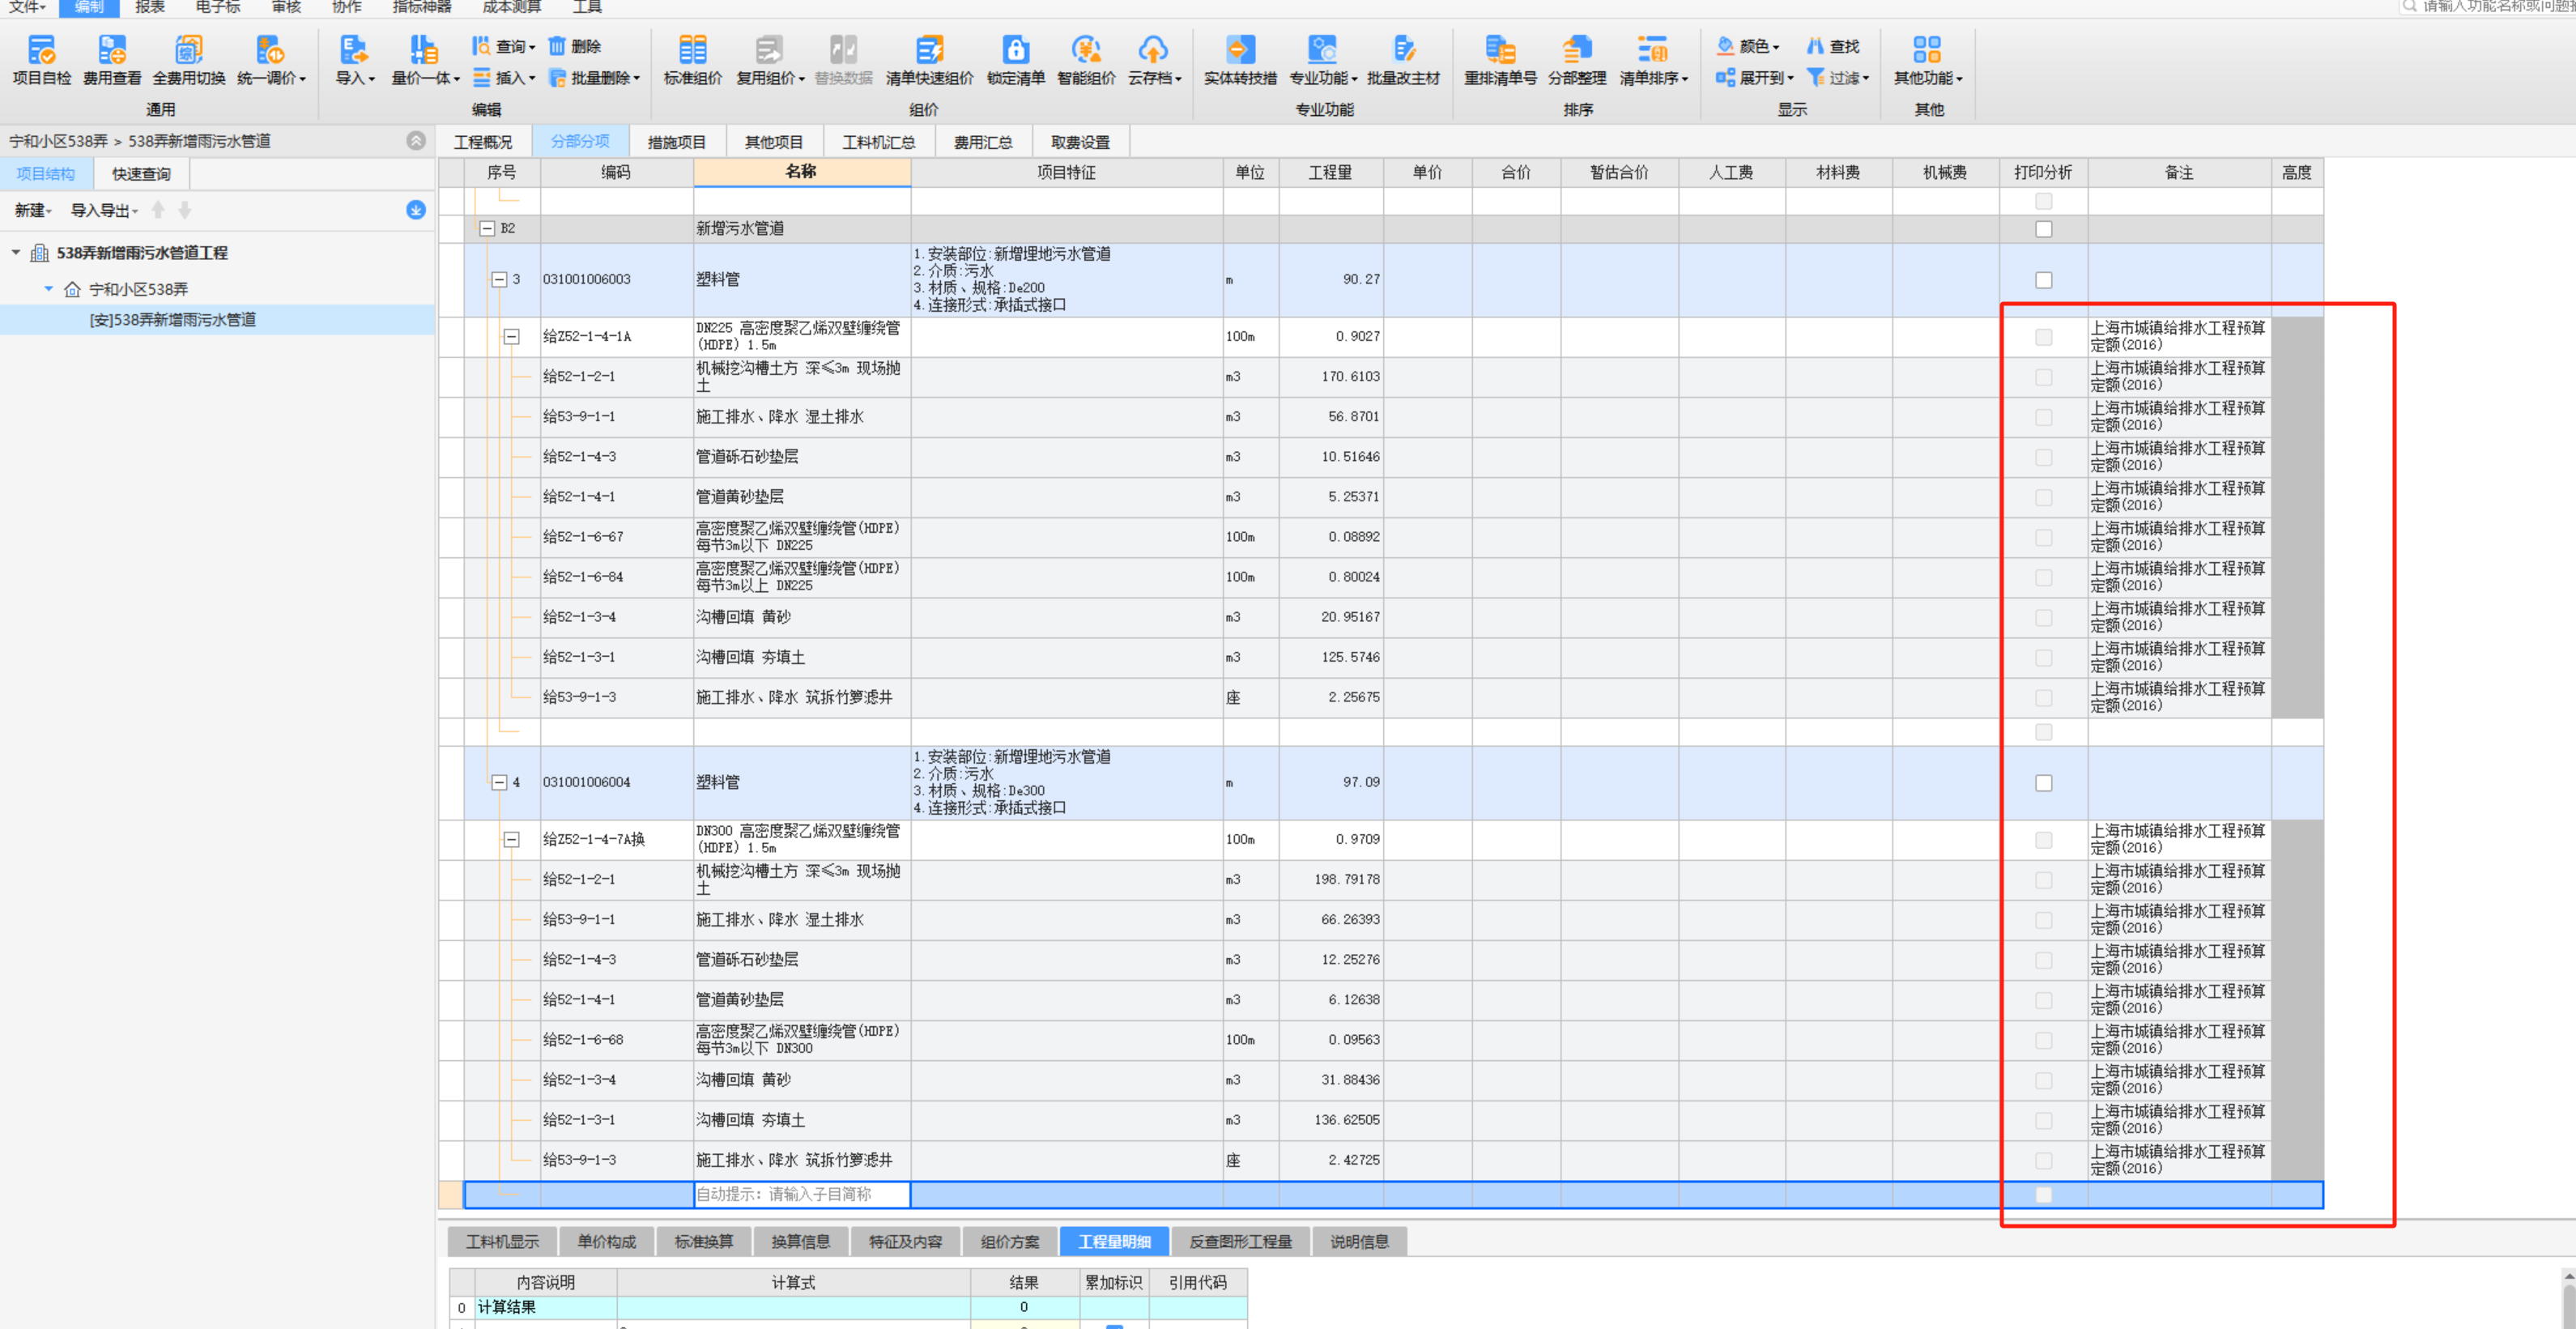Switch to the 快速查询 panel

(x=141, y=174)
